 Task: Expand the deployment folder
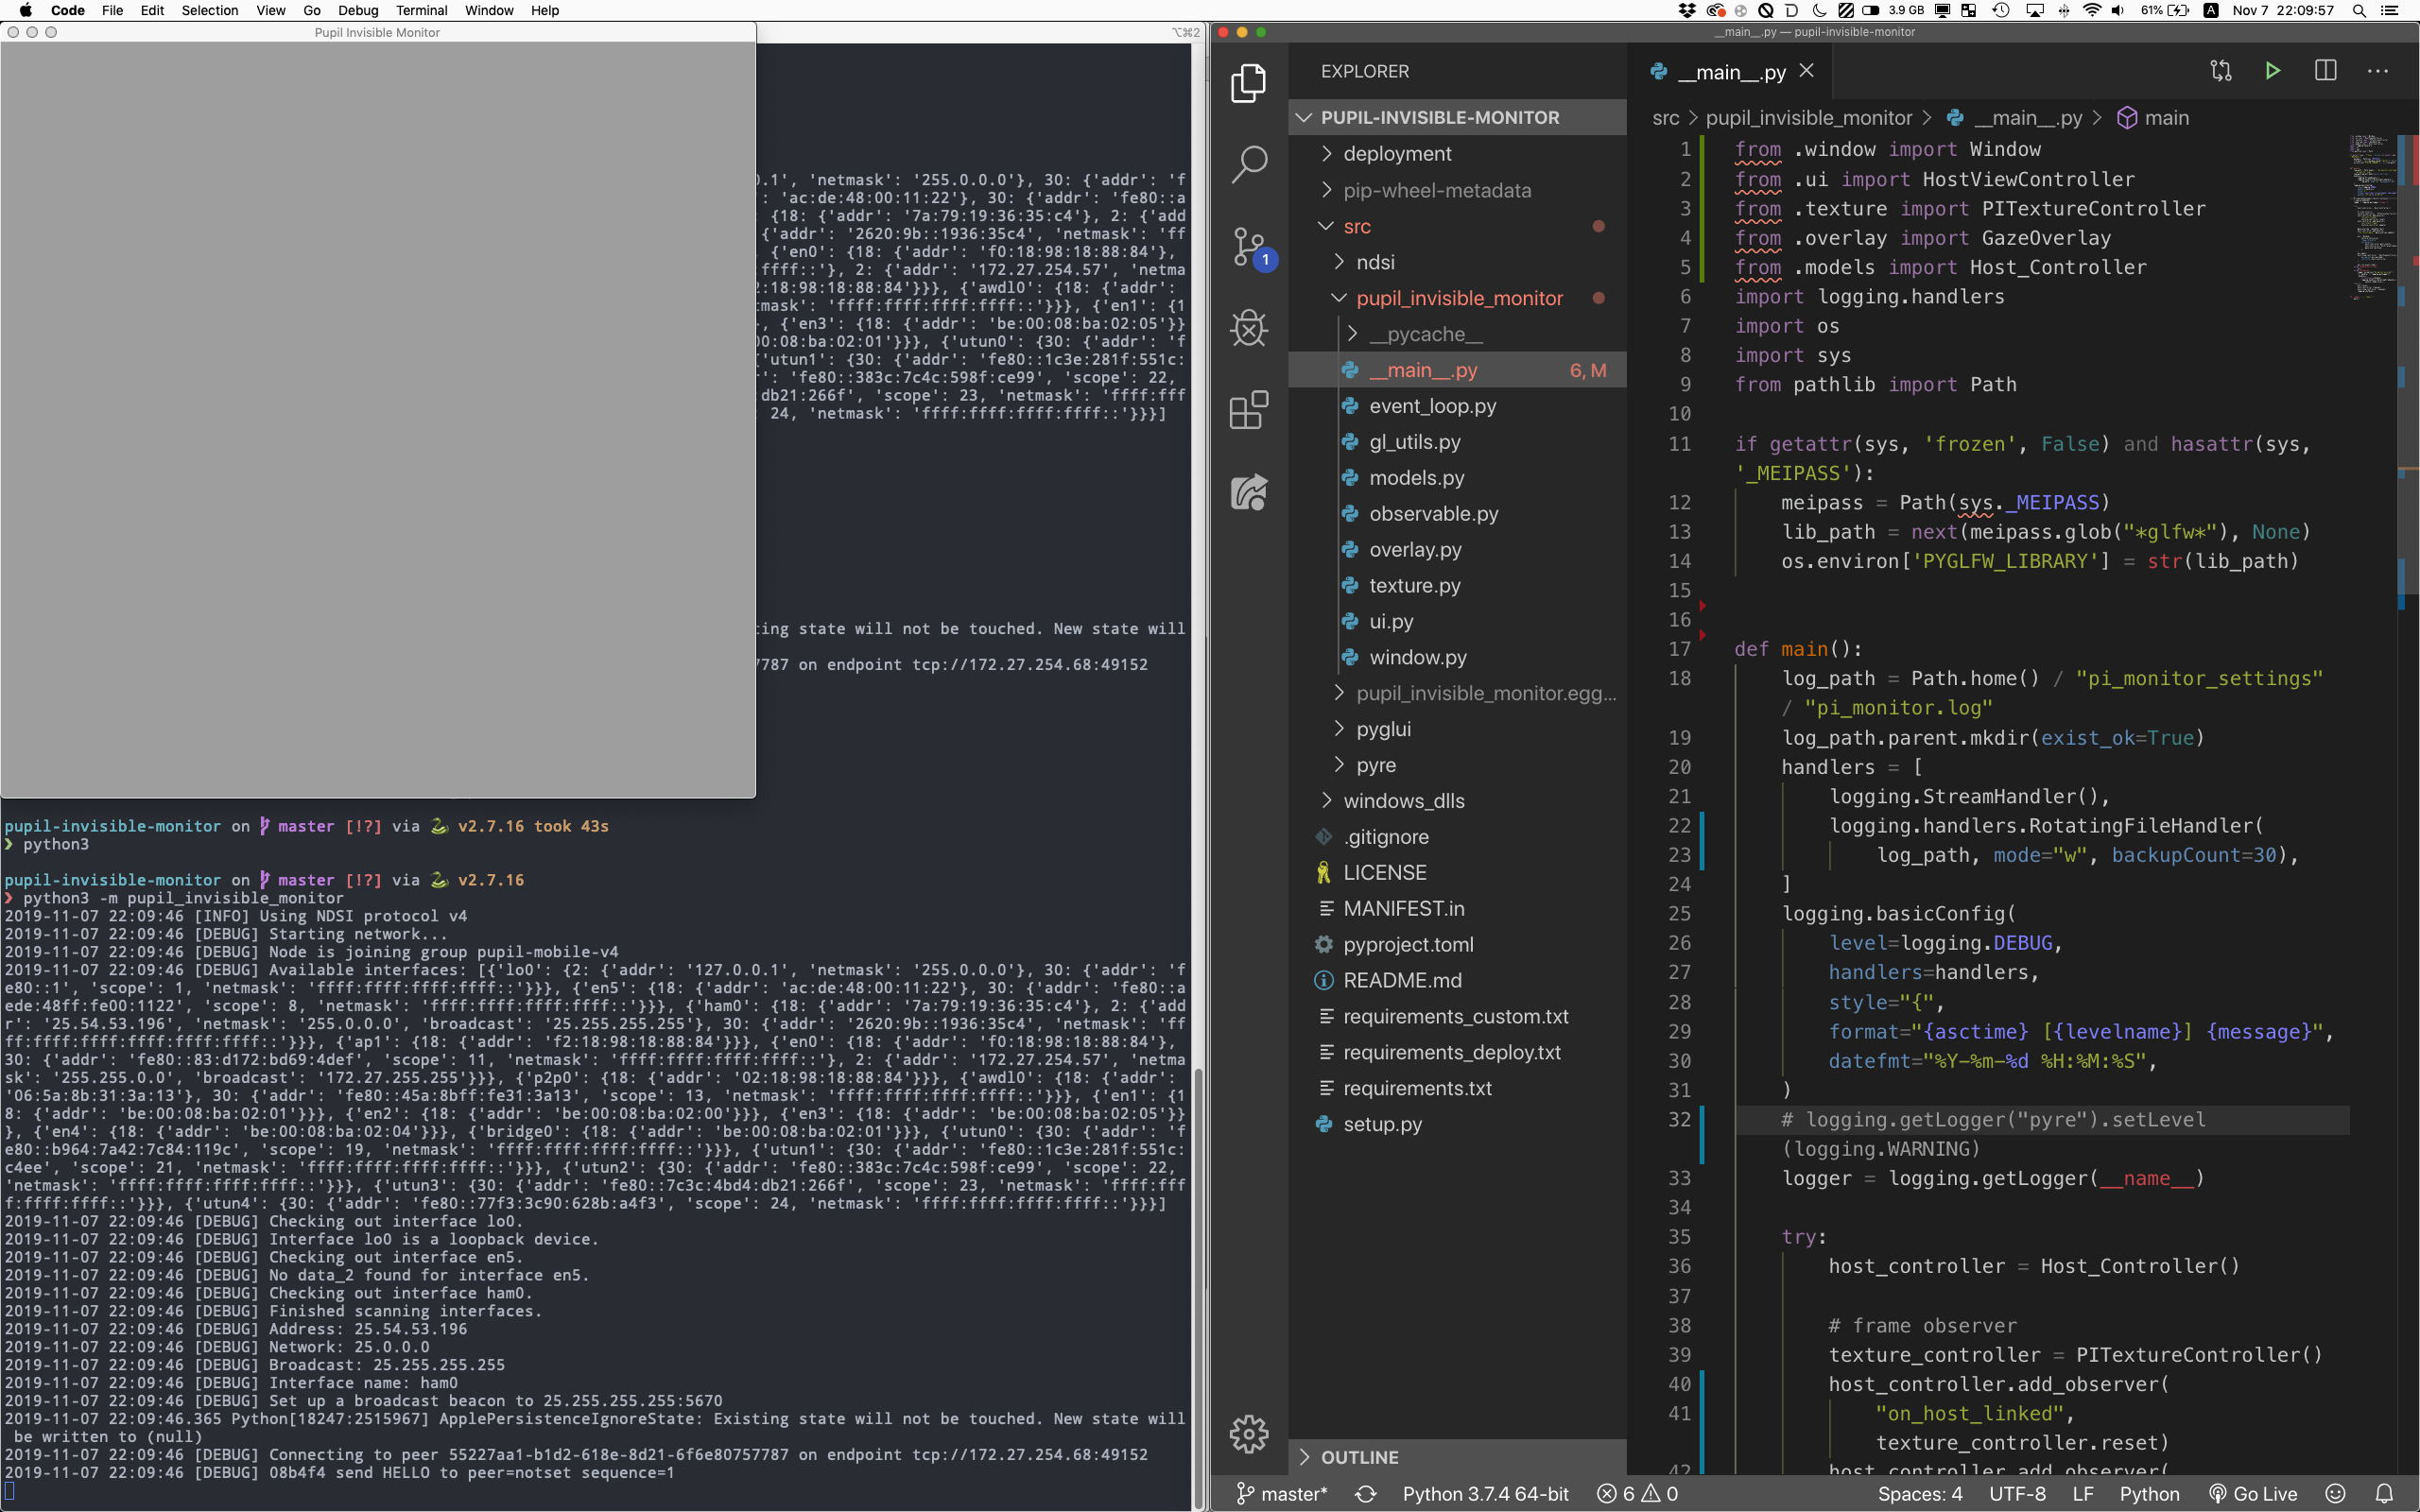[1457, 154]
